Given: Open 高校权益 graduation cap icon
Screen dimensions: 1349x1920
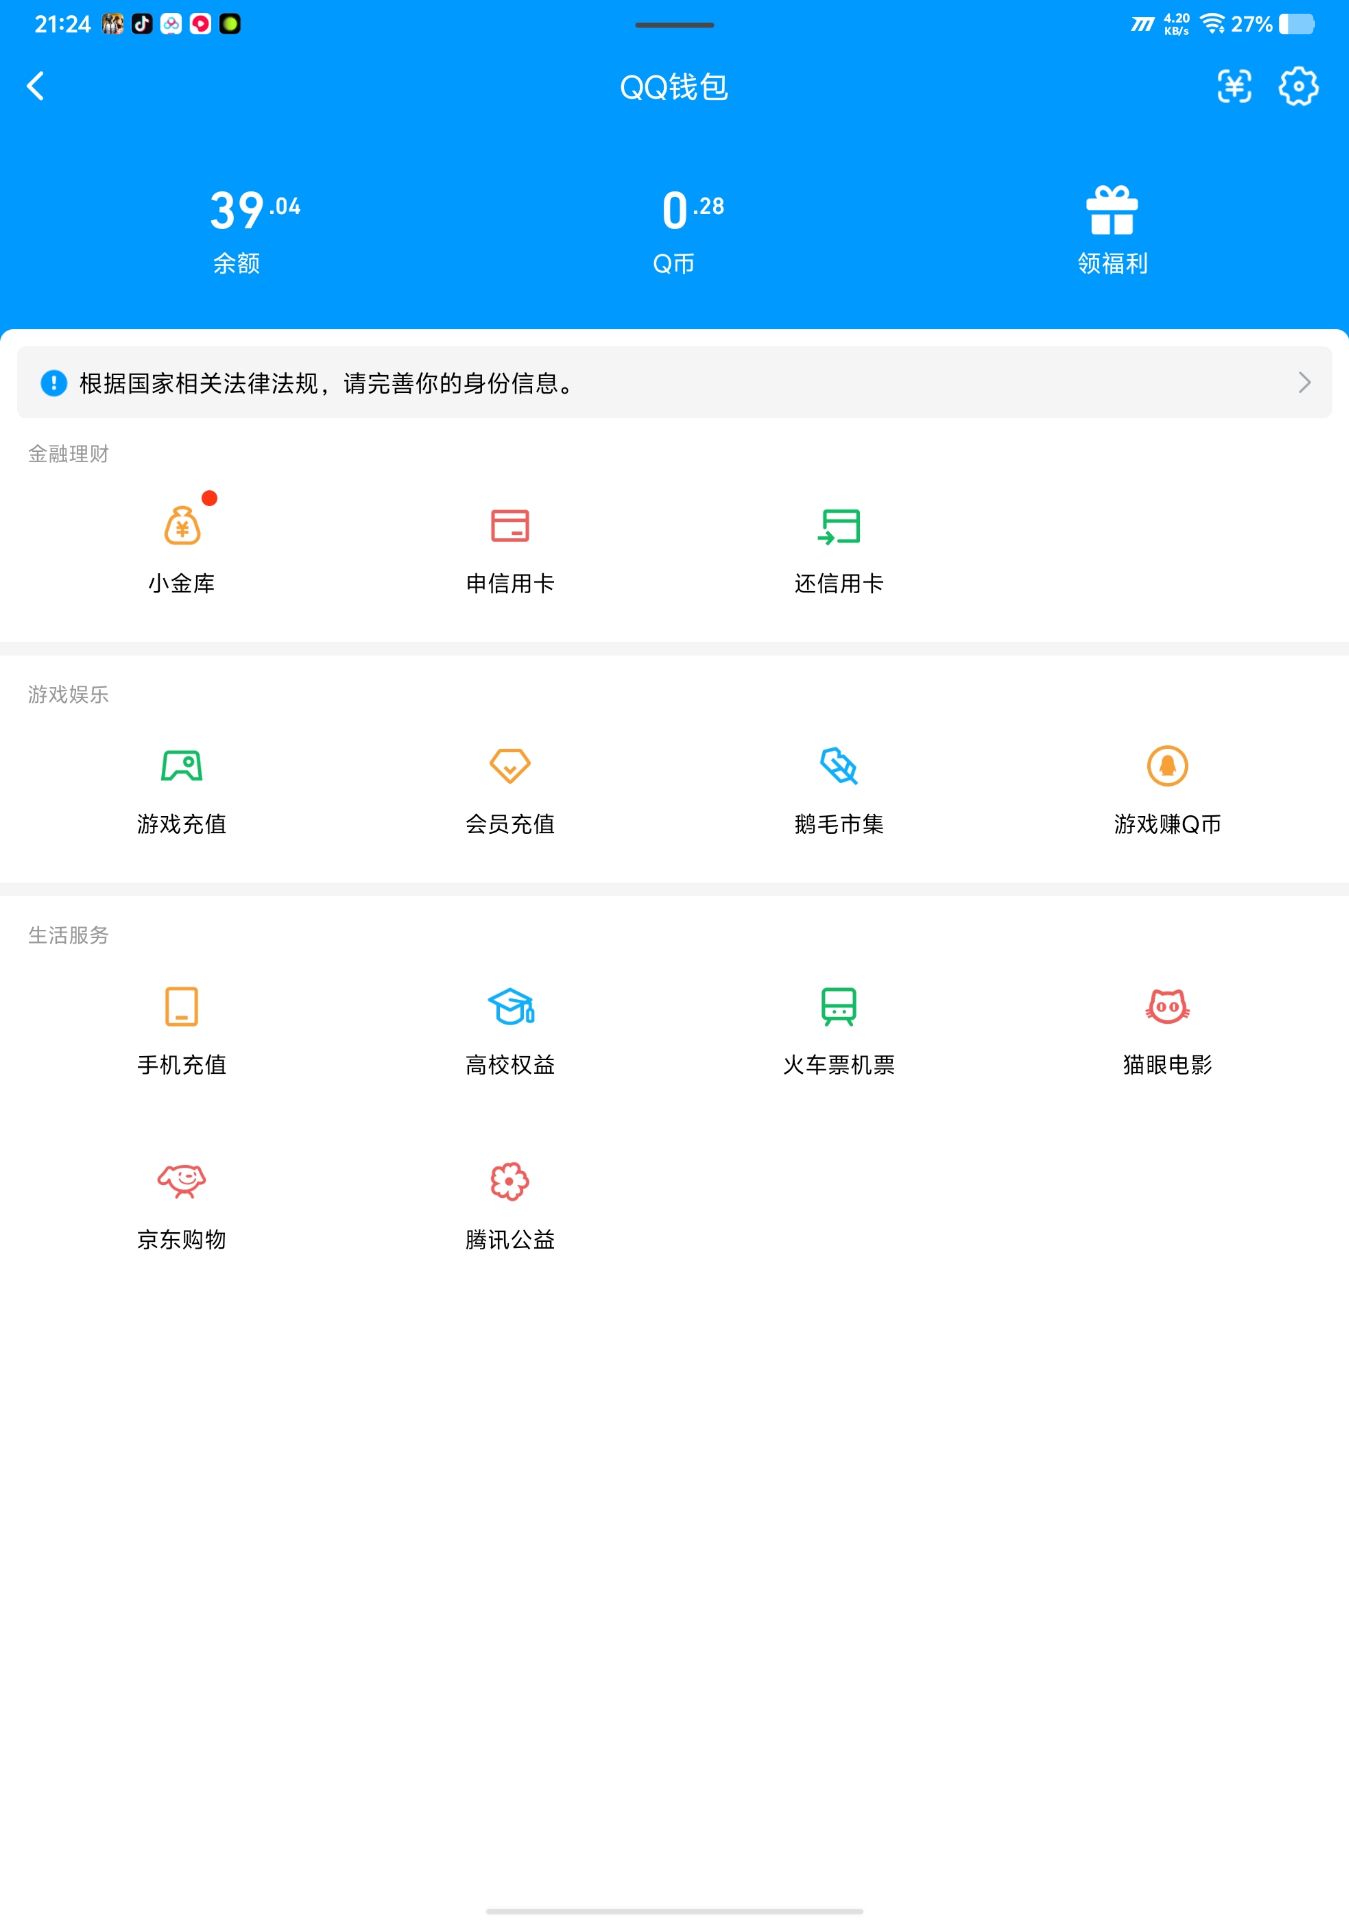Looking at the screenshot, I should click(511, 1007).
